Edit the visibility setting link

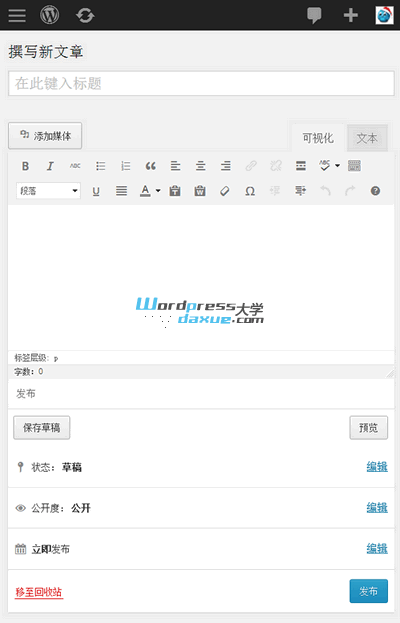click(377, 507)
